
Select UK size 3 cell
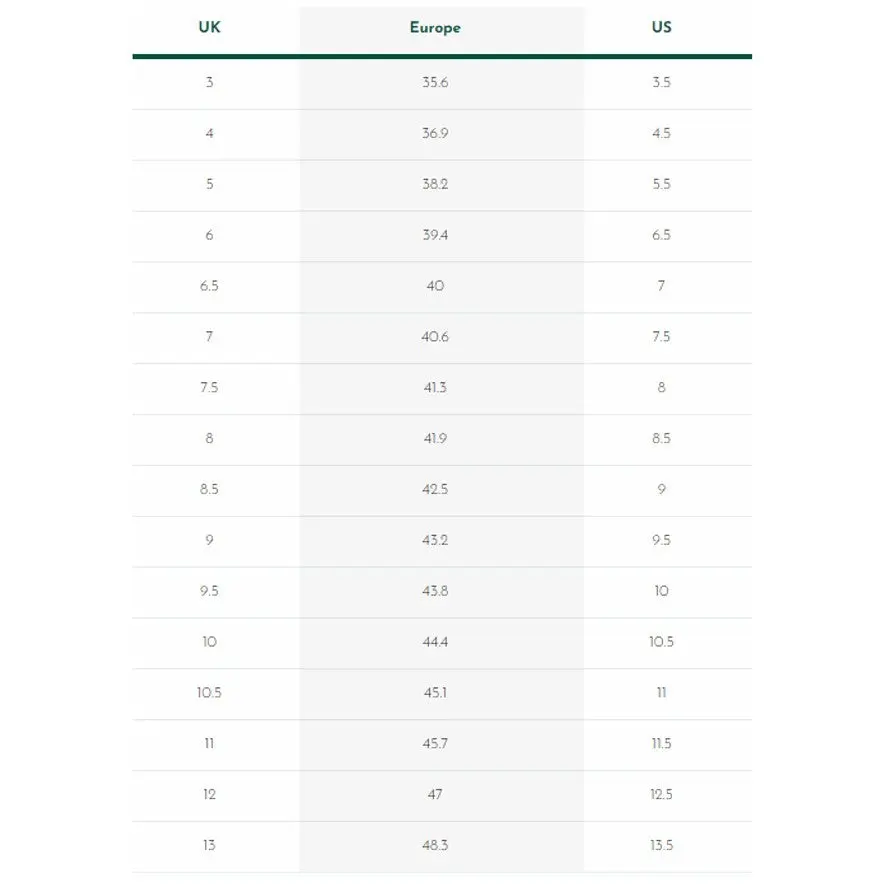tap(209, 83)
